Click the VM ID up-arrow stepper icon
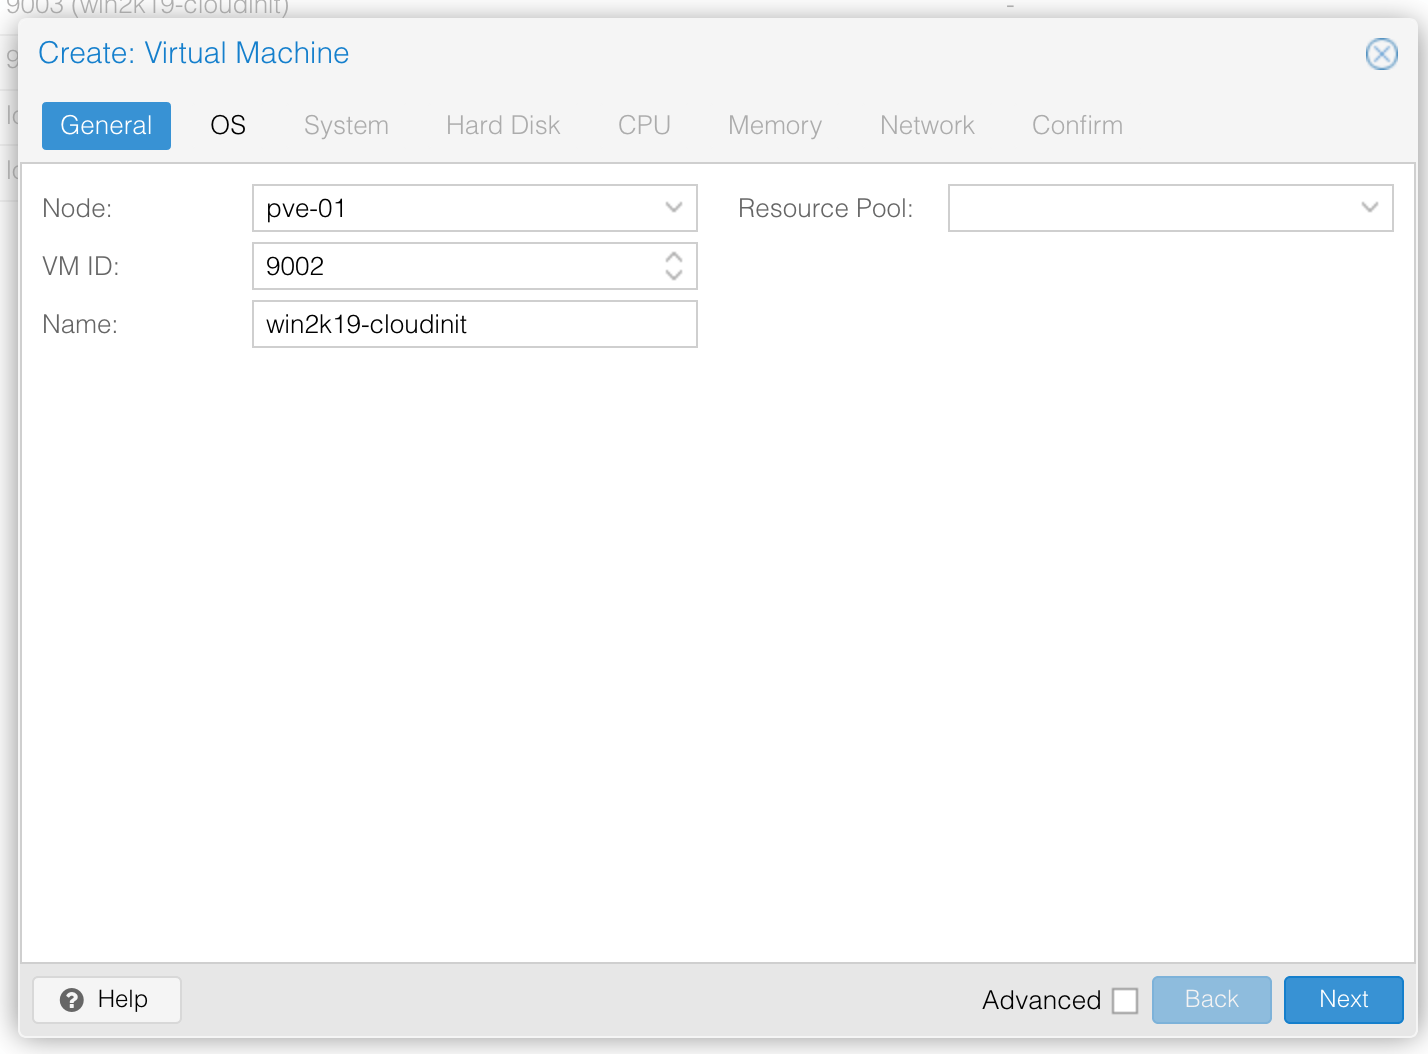Screen dimensions: 1428x1054 [674, 259]
